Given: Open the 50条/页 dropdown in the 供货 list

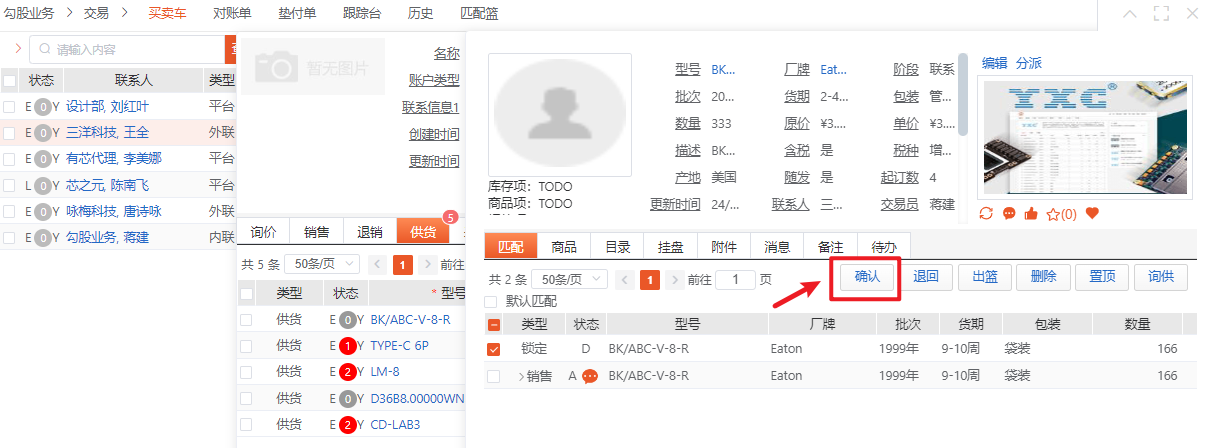Looking at the screenshot, I should [322, 265].
